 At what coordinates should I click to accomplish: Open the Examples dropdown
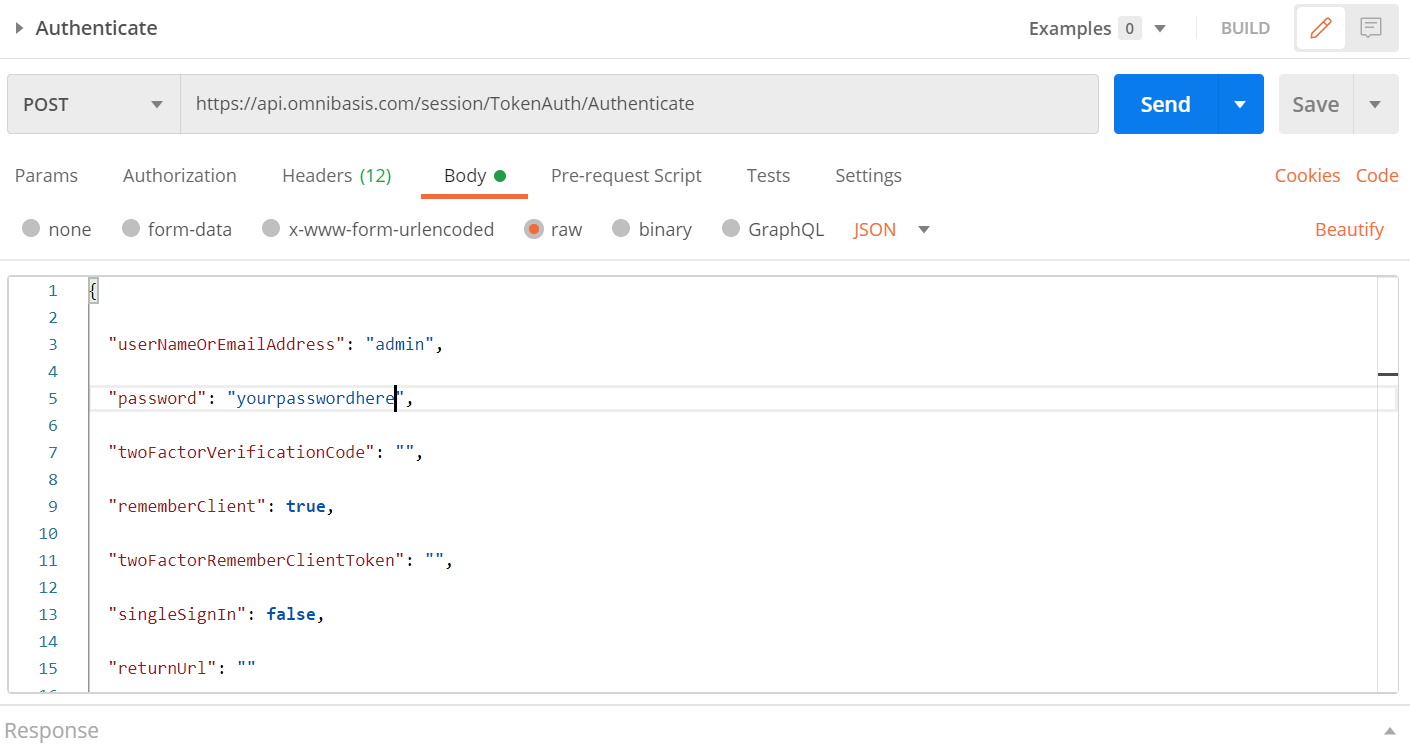tap(1160, 28)
